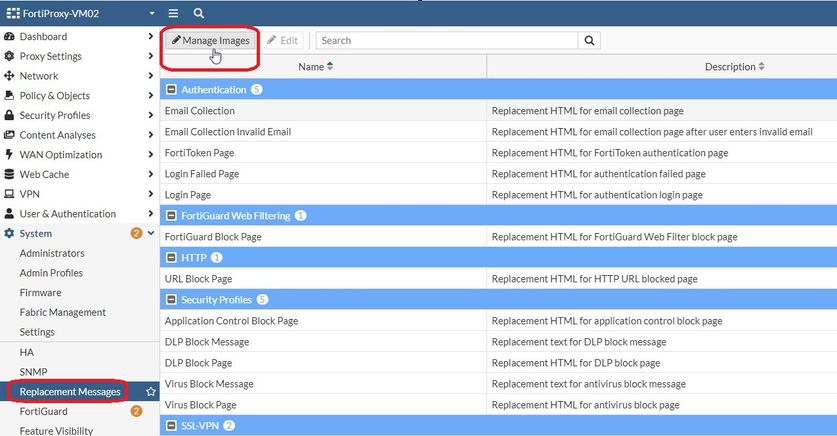Click the Content Analyses icon
This screenshot has width=837, height=436.
(x=9, y=135)
